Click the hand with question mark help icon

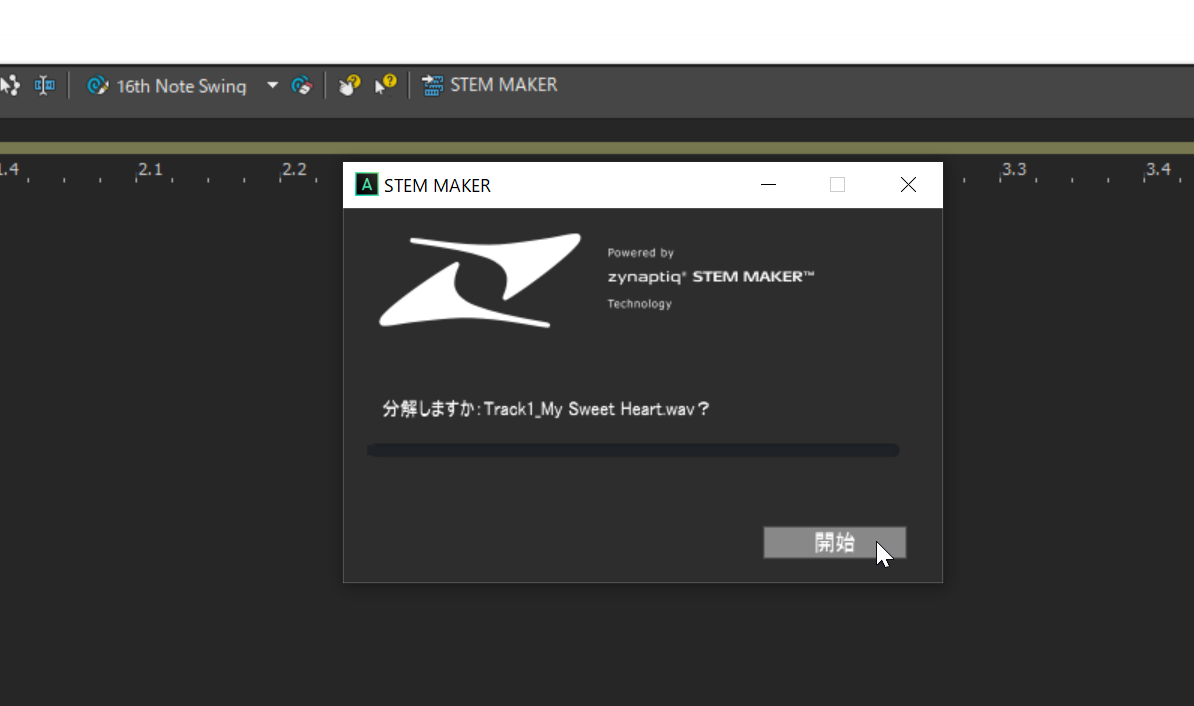point(350,85)
